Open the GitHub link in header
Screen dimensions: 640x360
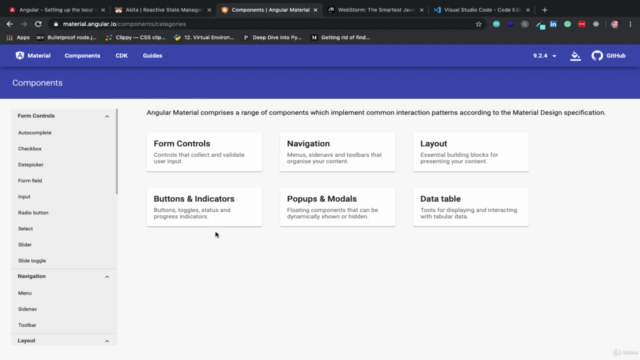pos(608,56)
